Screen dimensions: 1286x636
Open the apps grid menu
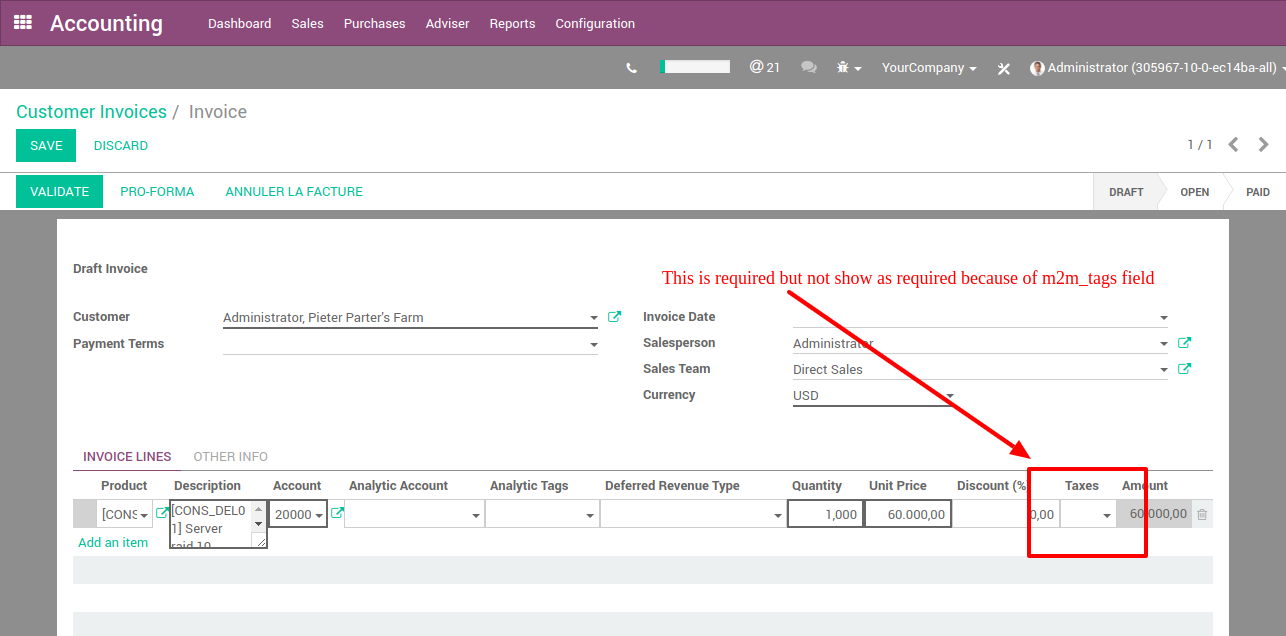(22, 22)
